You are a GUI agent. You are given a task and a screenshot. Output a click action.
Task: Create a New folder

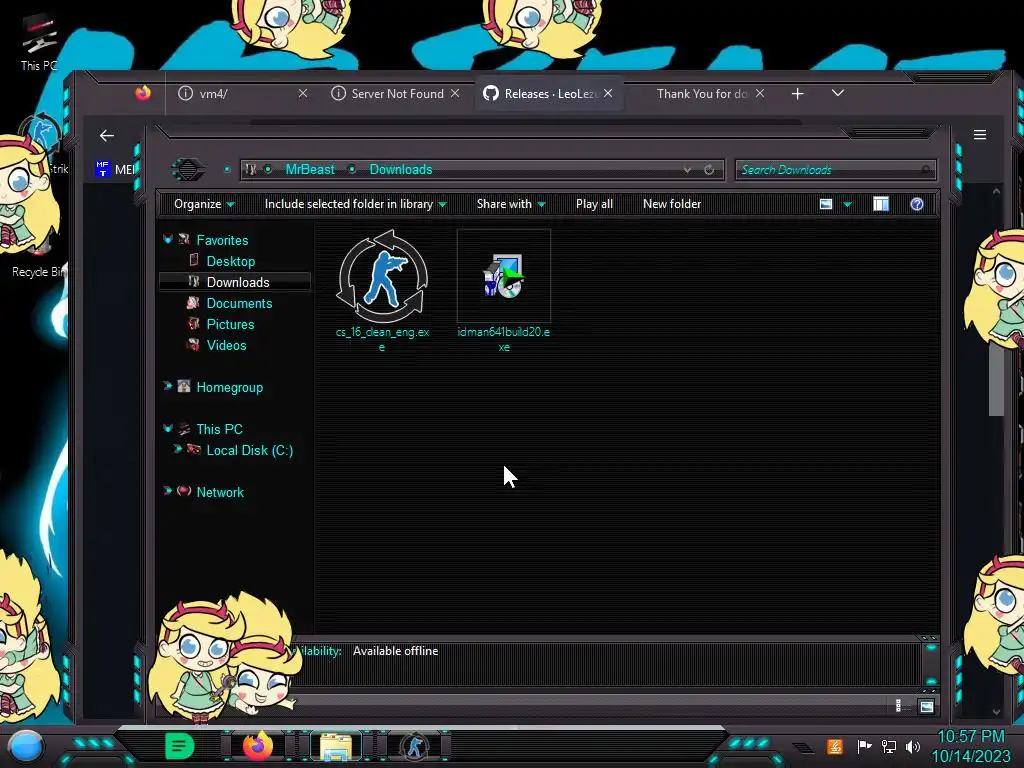672,204
